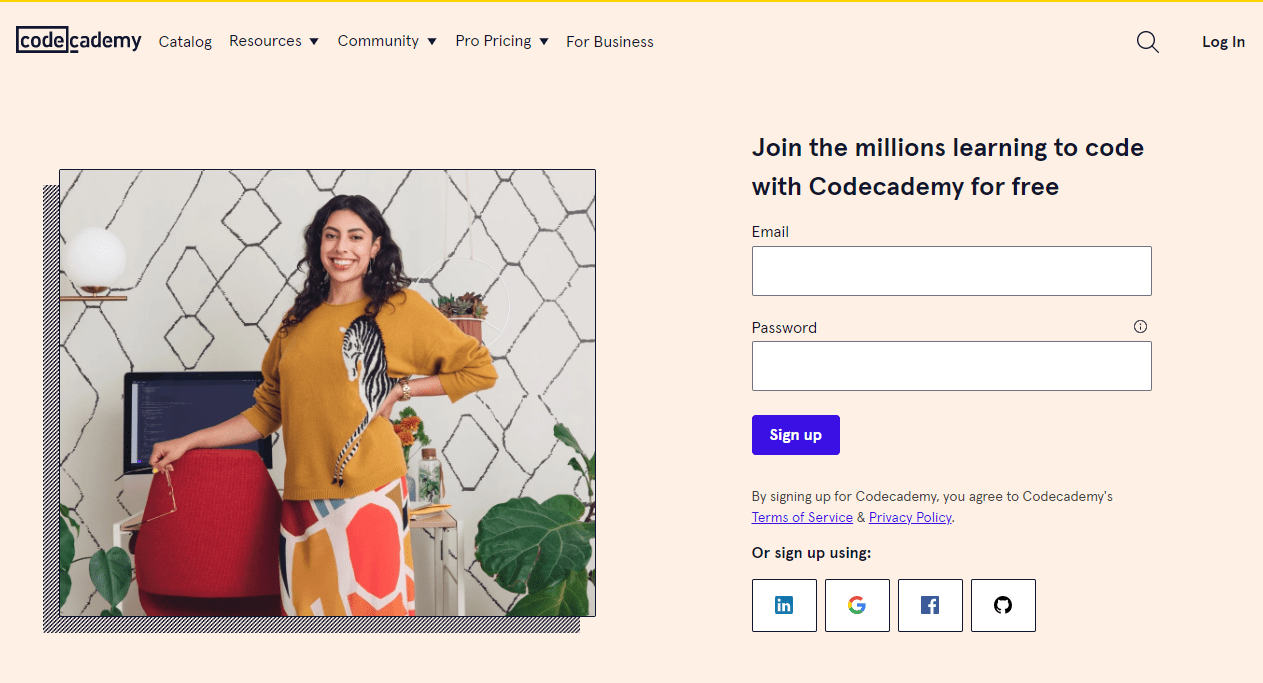Screen dimensions: 1263x683
Task: Expand the Pro Pricing dropdown
Action: point(494,41)
